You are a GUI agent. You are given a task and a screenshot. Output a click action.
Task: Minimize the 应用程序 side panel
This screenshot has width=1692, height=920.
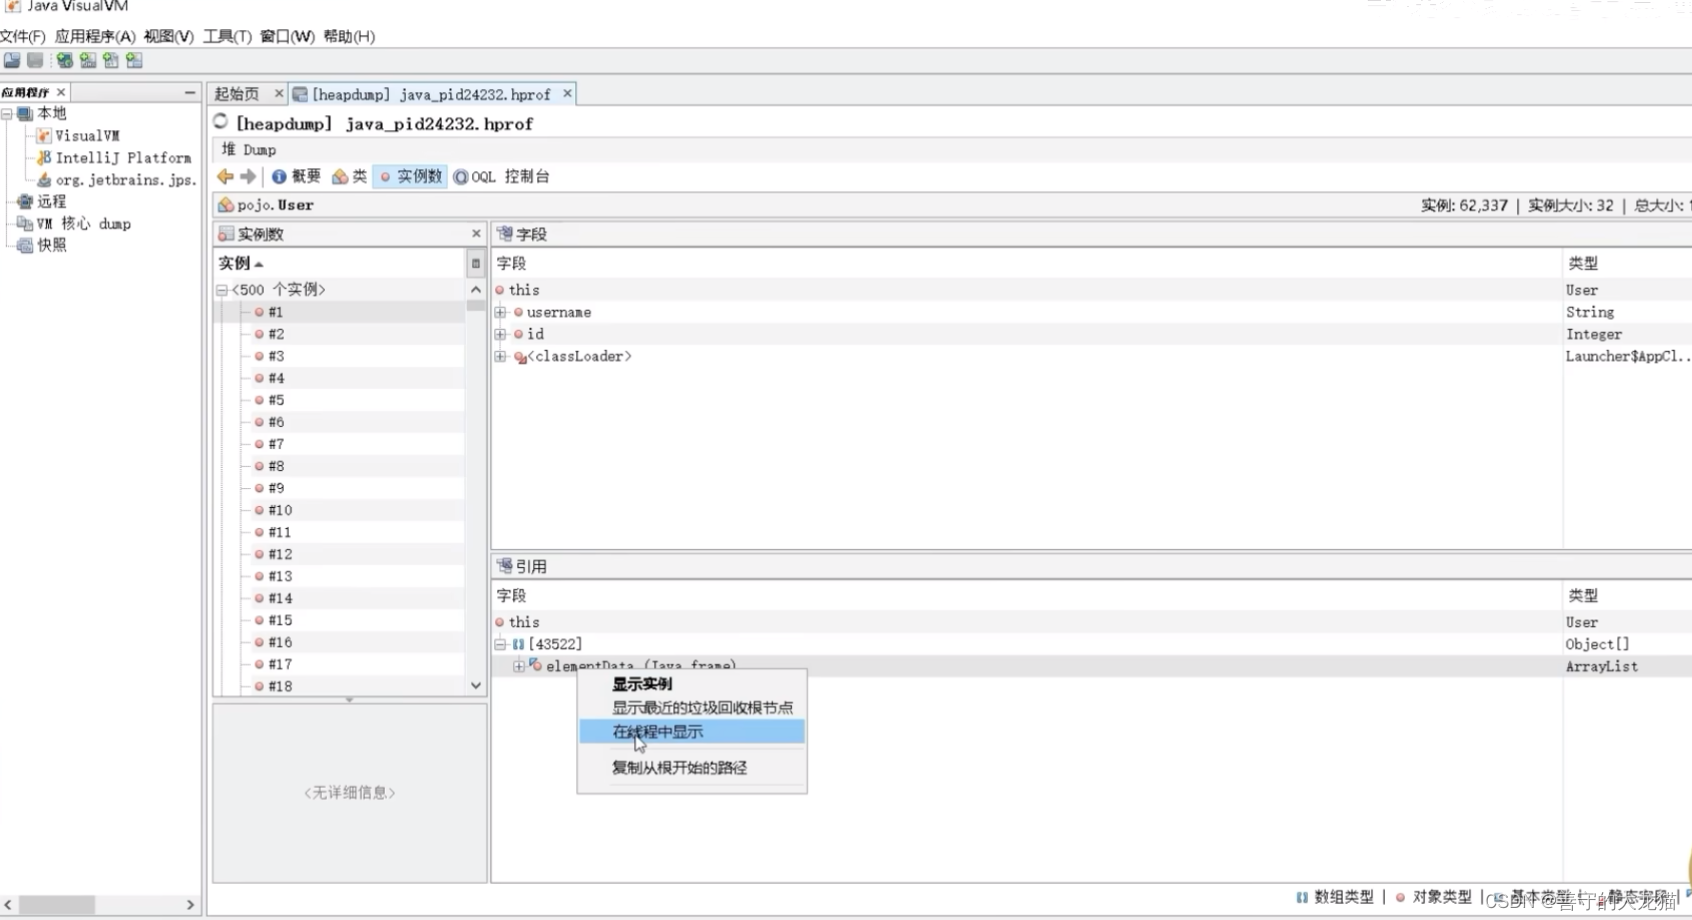coord(190,92)
